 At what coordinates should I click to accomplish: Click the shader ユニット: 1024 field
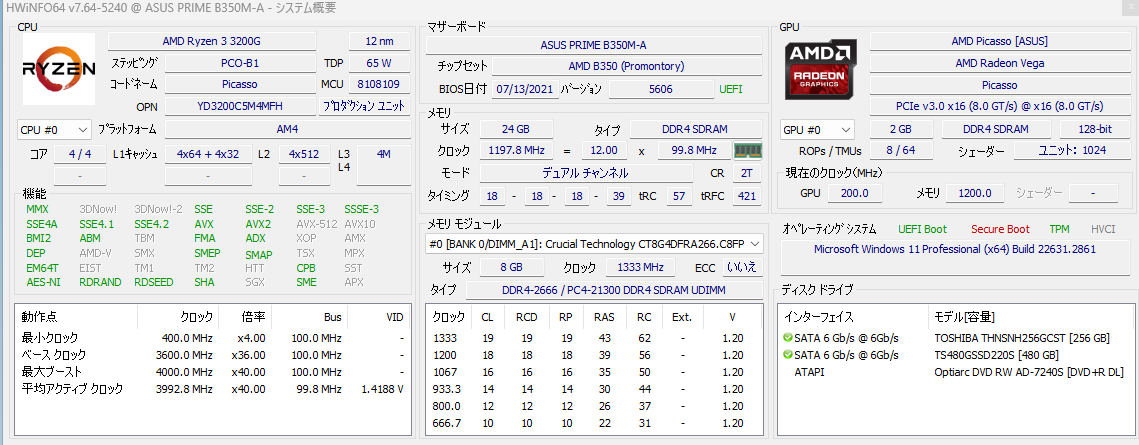pos(1072,151)
